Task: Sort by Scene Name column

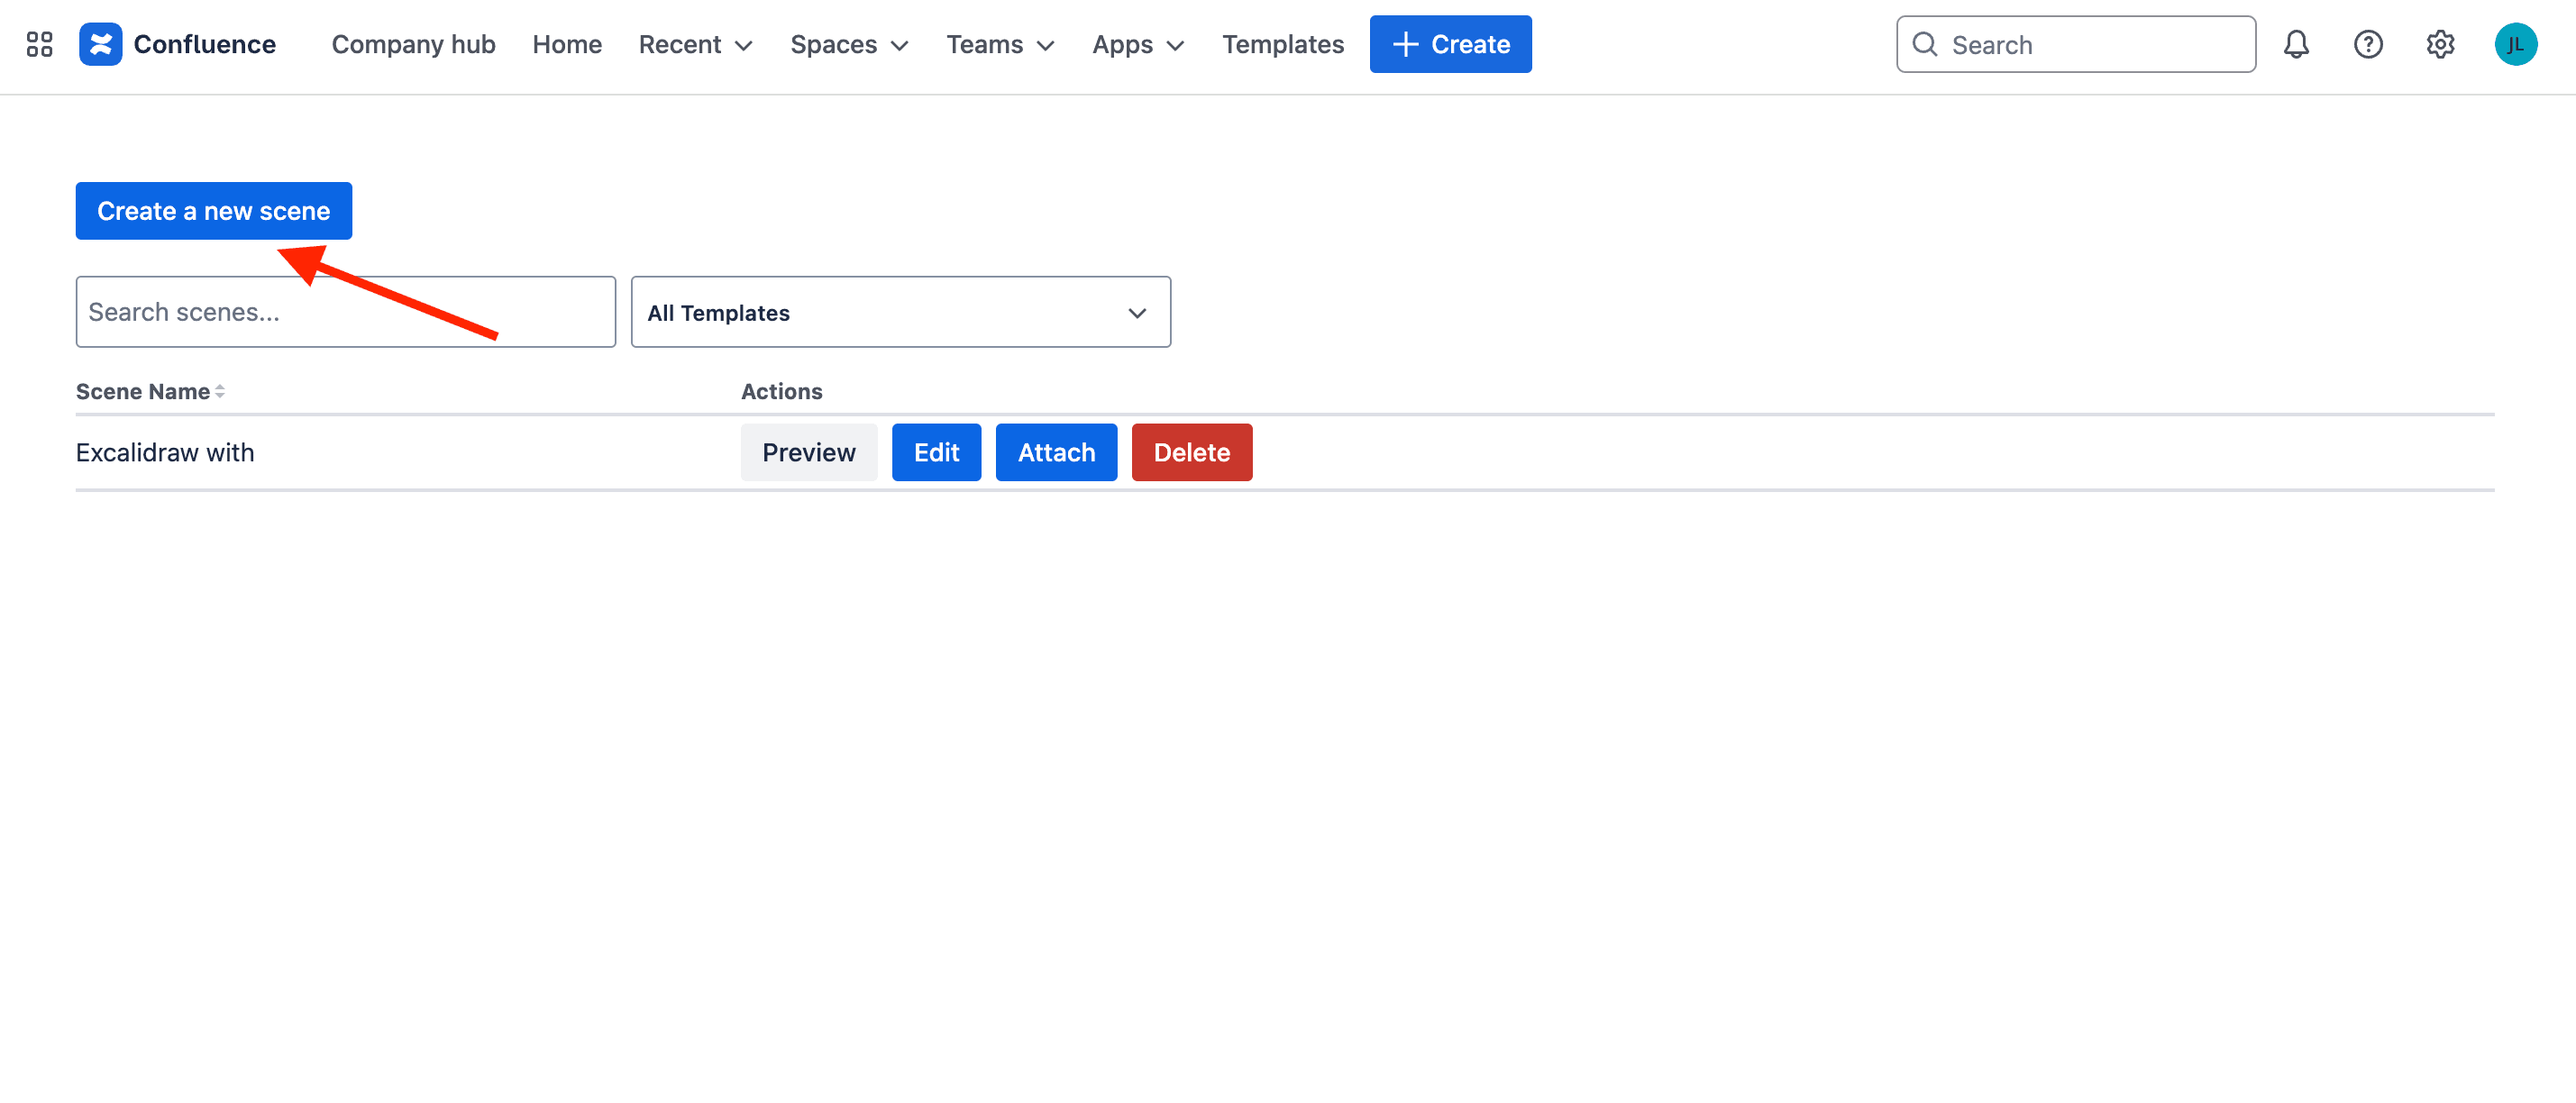Action: 150,391
